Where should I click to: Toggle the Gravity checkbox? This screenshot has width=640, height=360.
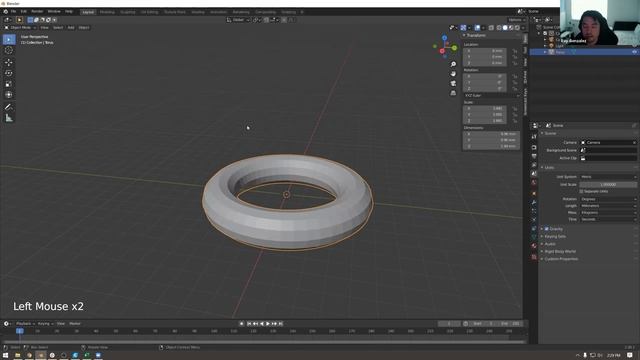547,229
